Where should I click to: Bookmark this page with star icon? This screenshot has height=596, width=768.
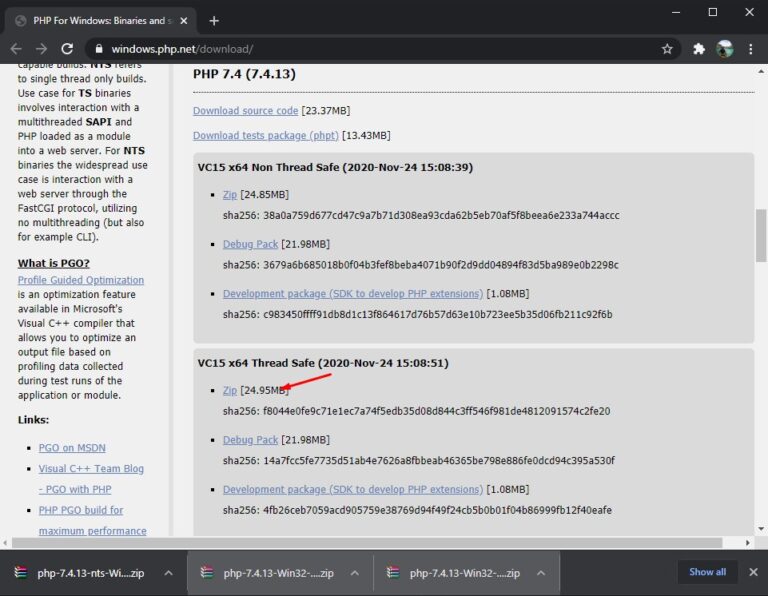[x=667, y=49]
